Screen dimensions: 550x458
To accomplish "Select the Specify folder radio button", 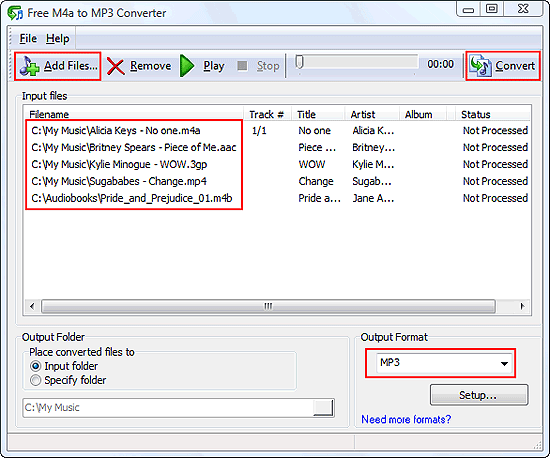I will 35,380.
